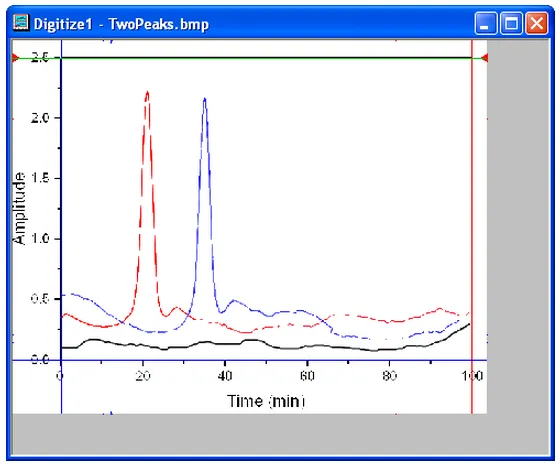Select the red vertical line at 100
559x464 pixels.
tap(472, 227)
